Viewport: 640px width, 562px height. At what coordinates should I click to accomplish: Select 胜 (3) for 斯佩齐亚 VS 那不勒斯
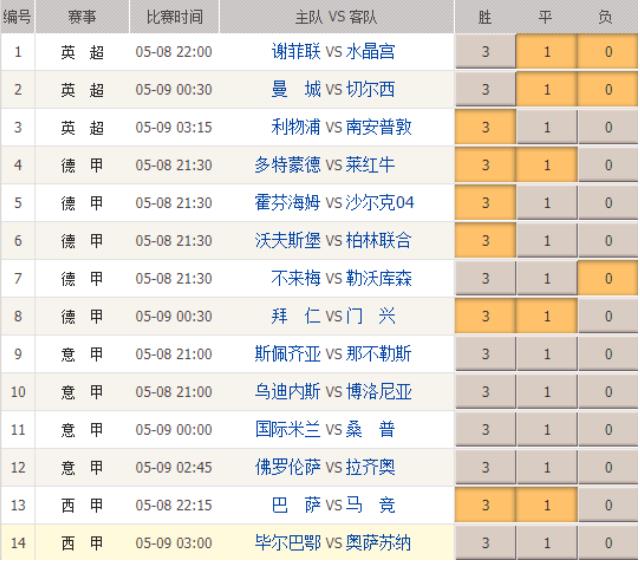[485, 353]
